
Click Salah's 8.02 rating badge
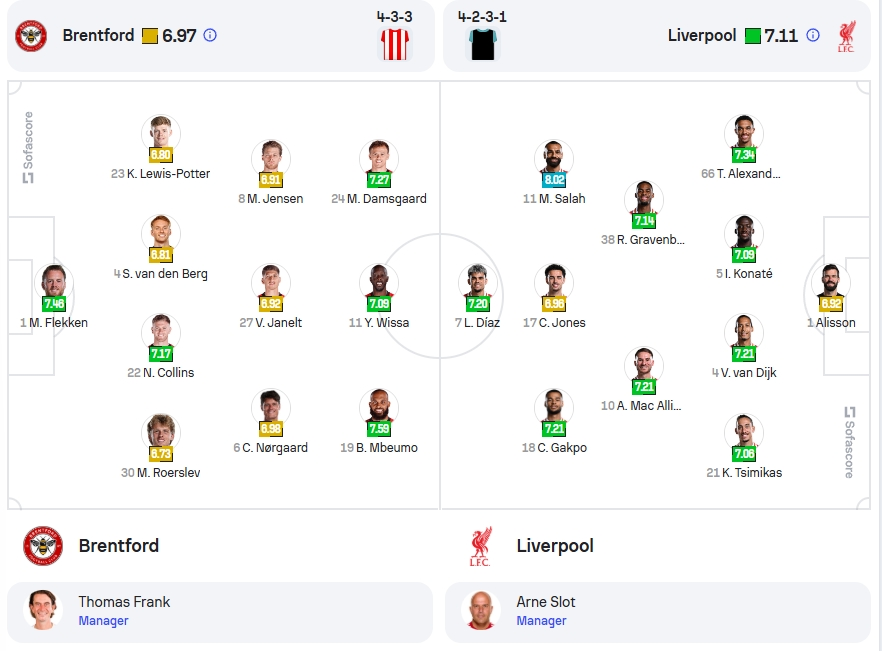point(554,180)
